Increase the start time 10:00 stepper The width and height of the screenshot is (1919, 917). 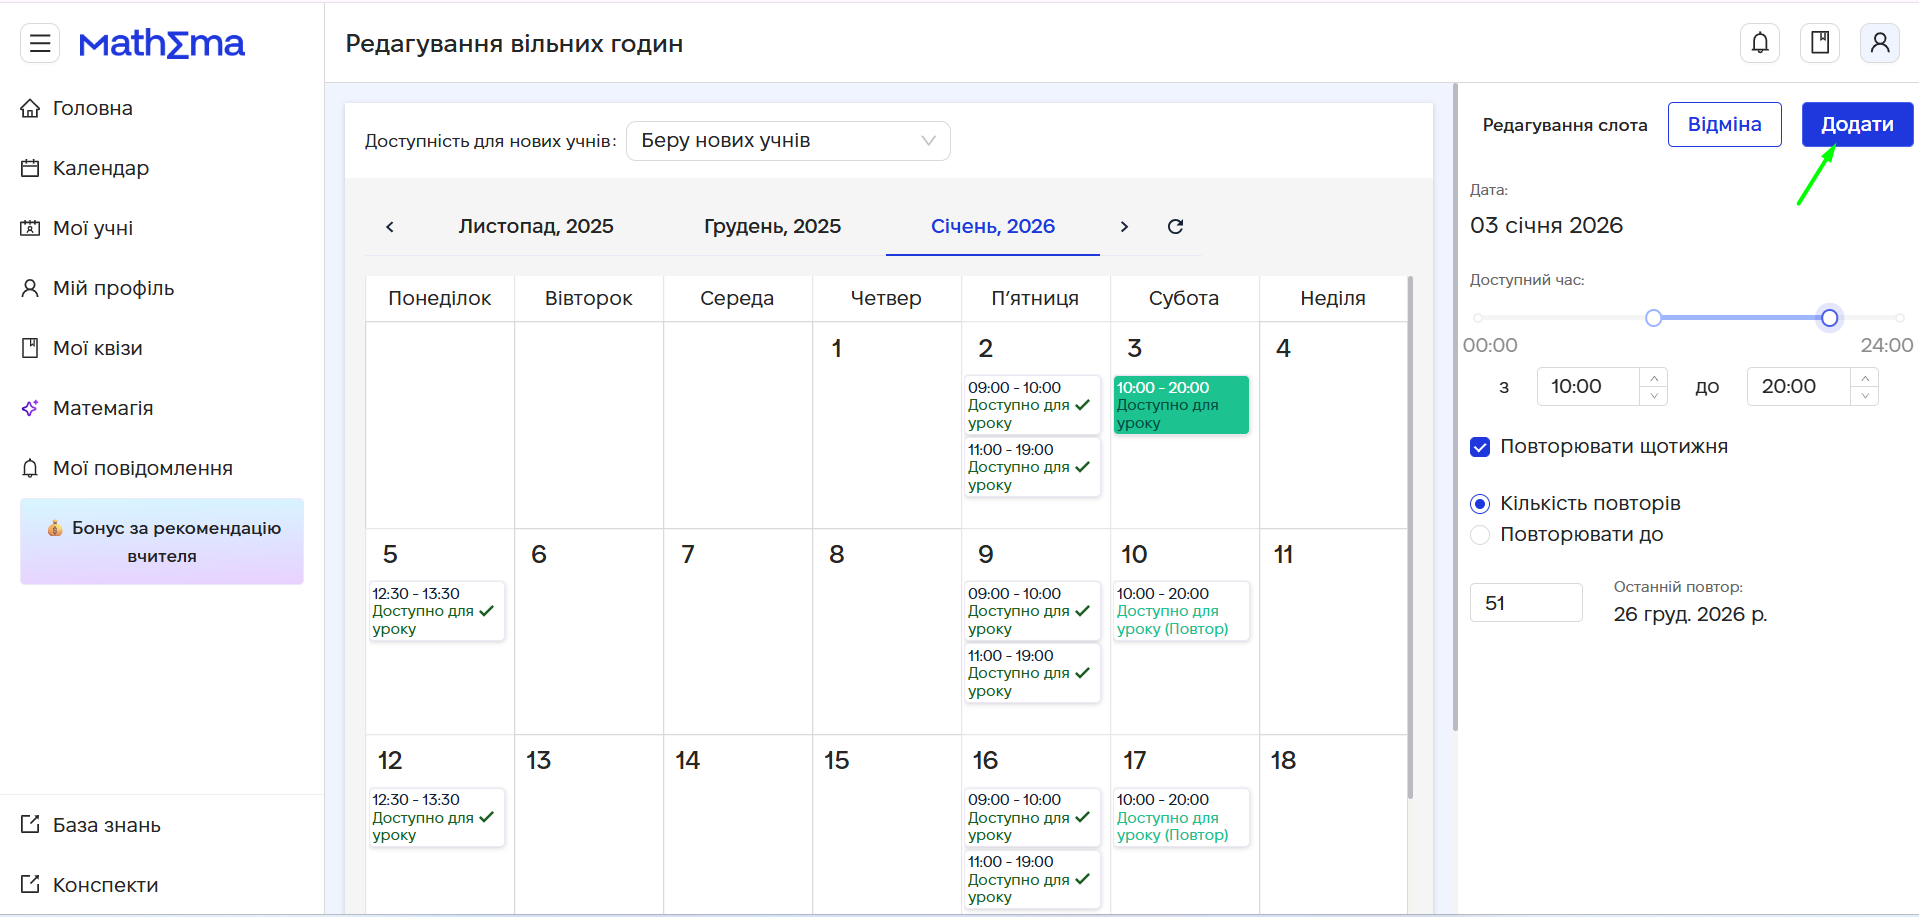(1654, 378)
